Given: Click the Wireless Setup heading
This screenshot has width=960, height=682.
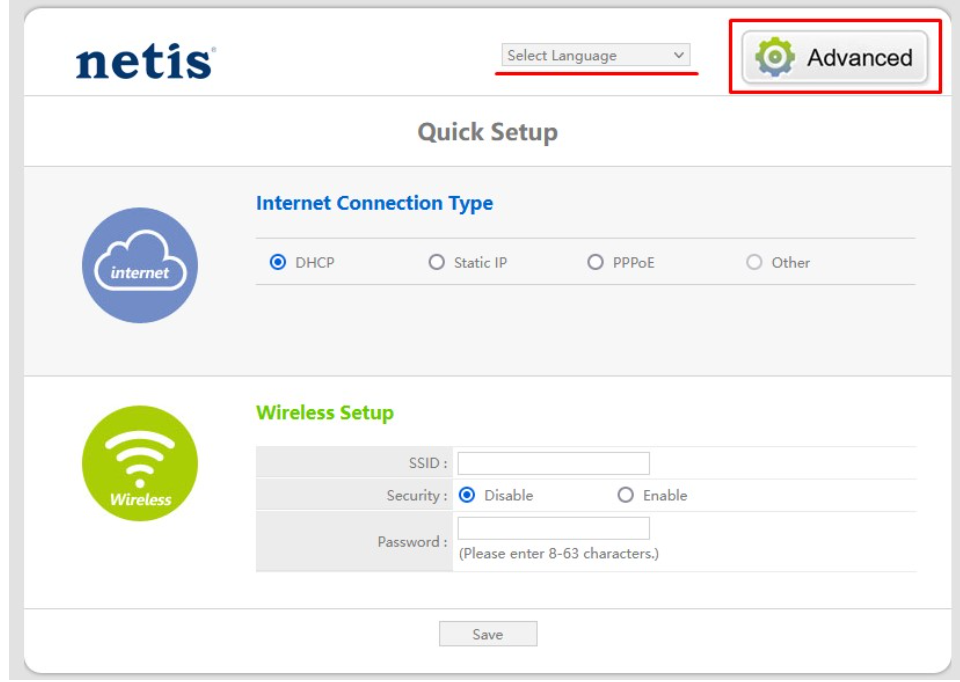Looking at the screenshot, I should 325,413.
